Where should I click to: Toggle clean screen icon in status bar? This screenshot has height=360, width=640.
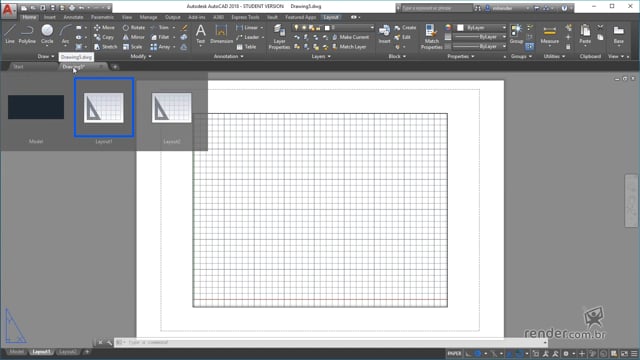624,353
